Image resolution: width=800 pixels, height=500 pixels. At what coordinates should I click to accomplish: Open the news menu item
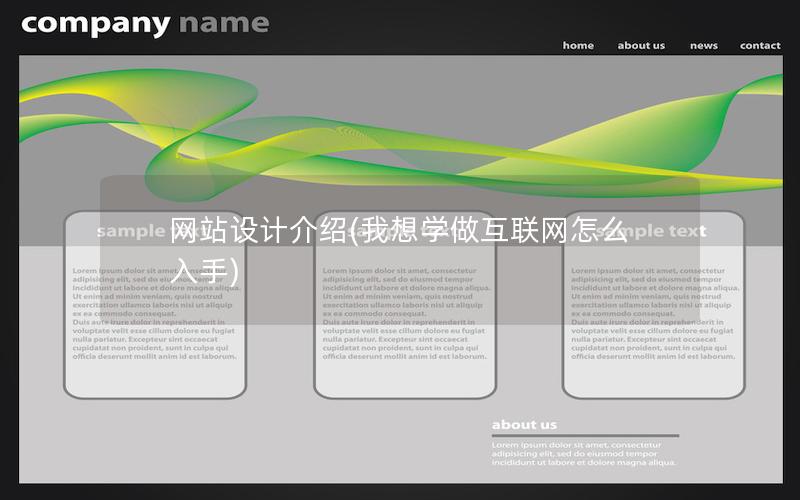704,45
